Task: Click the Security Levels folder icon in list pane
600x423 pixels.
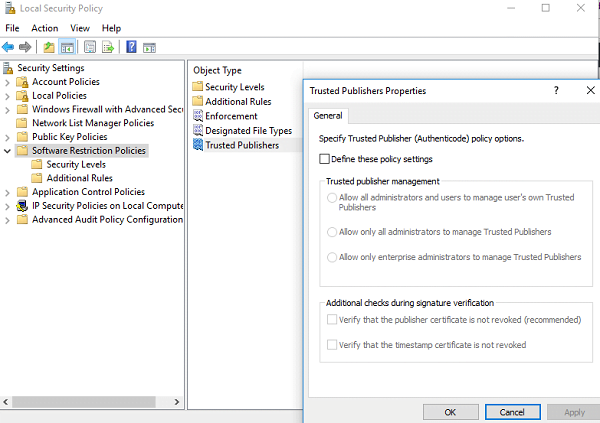Action: click(x=197, y=87)
